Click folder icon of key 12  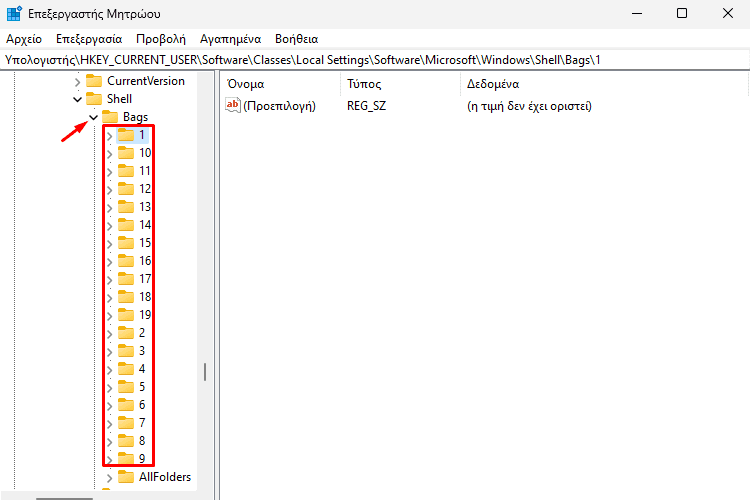point(126,189)
